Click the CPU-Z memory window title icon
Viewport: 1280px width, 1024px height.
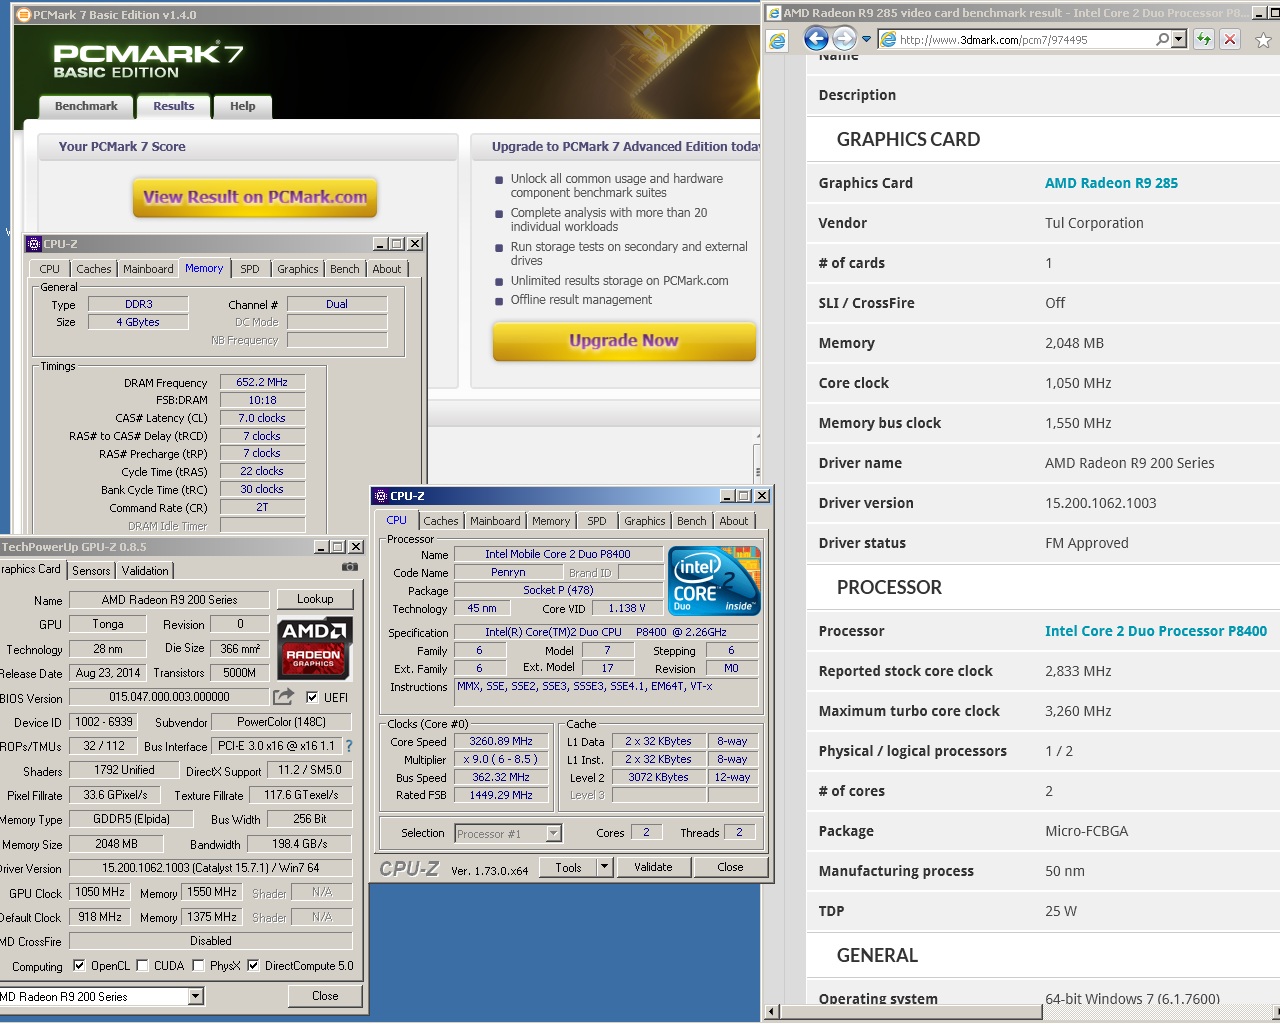click(34, 243)
